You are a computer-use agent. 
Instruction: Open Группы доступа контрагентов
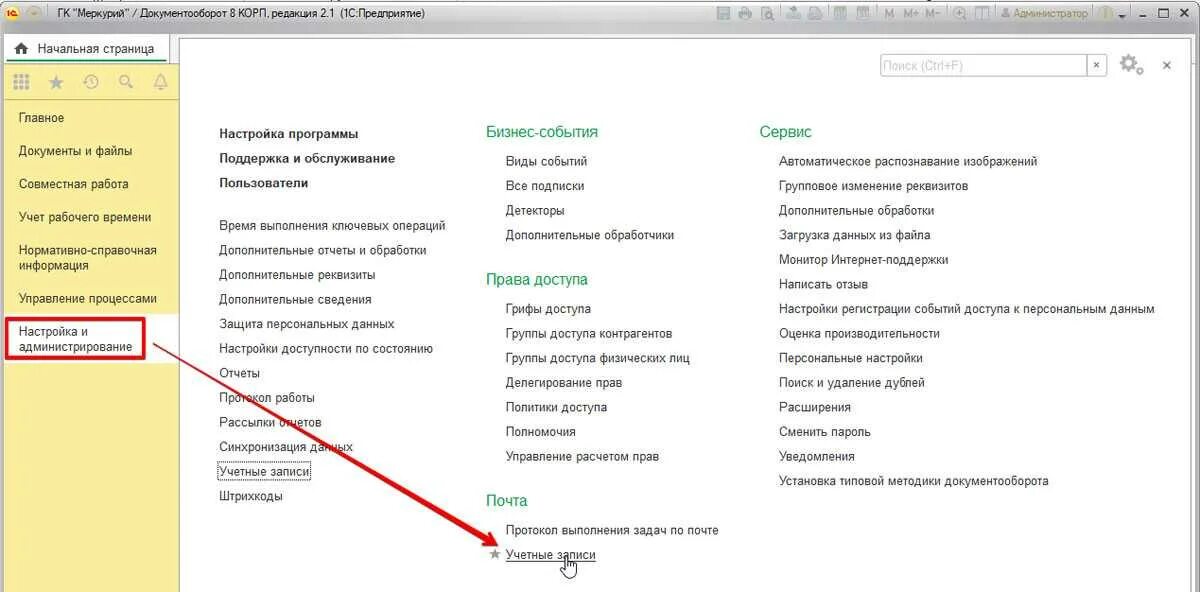pyautogui.click(x=589, y=333)
